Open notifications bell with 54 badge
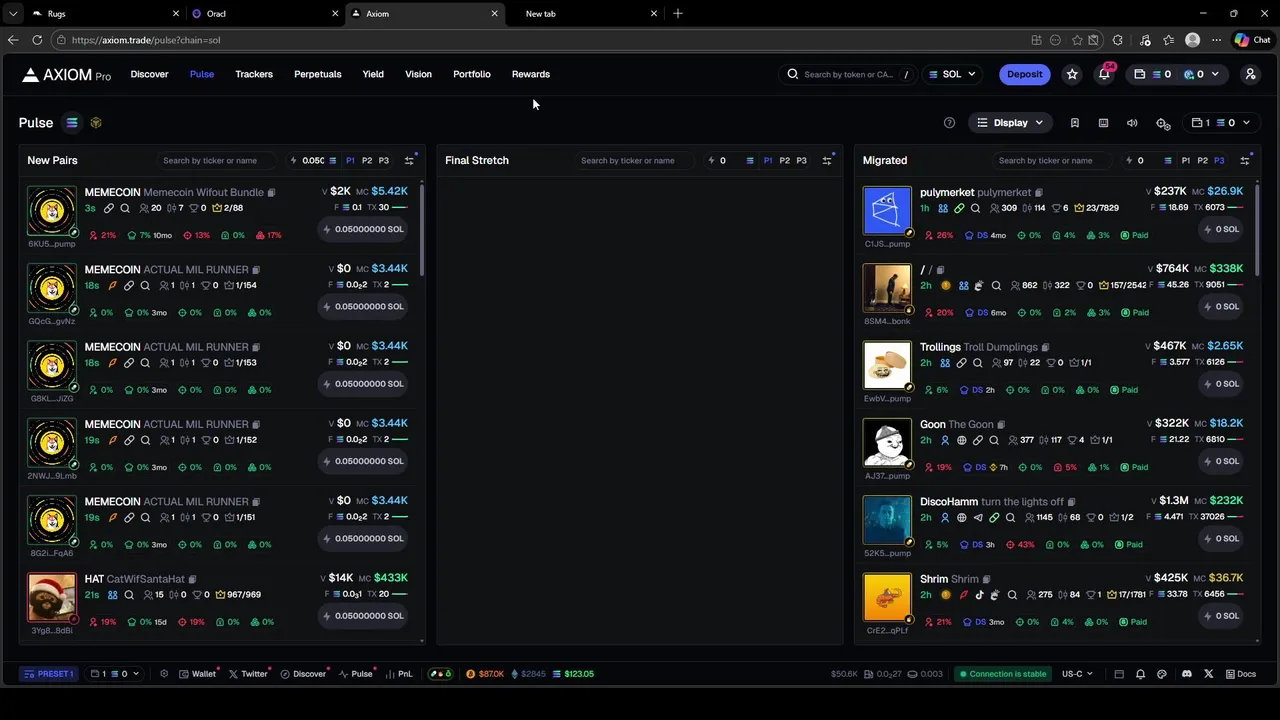Image resolution: width=1280 pixels, height=720 pixels. [1104, 74]
